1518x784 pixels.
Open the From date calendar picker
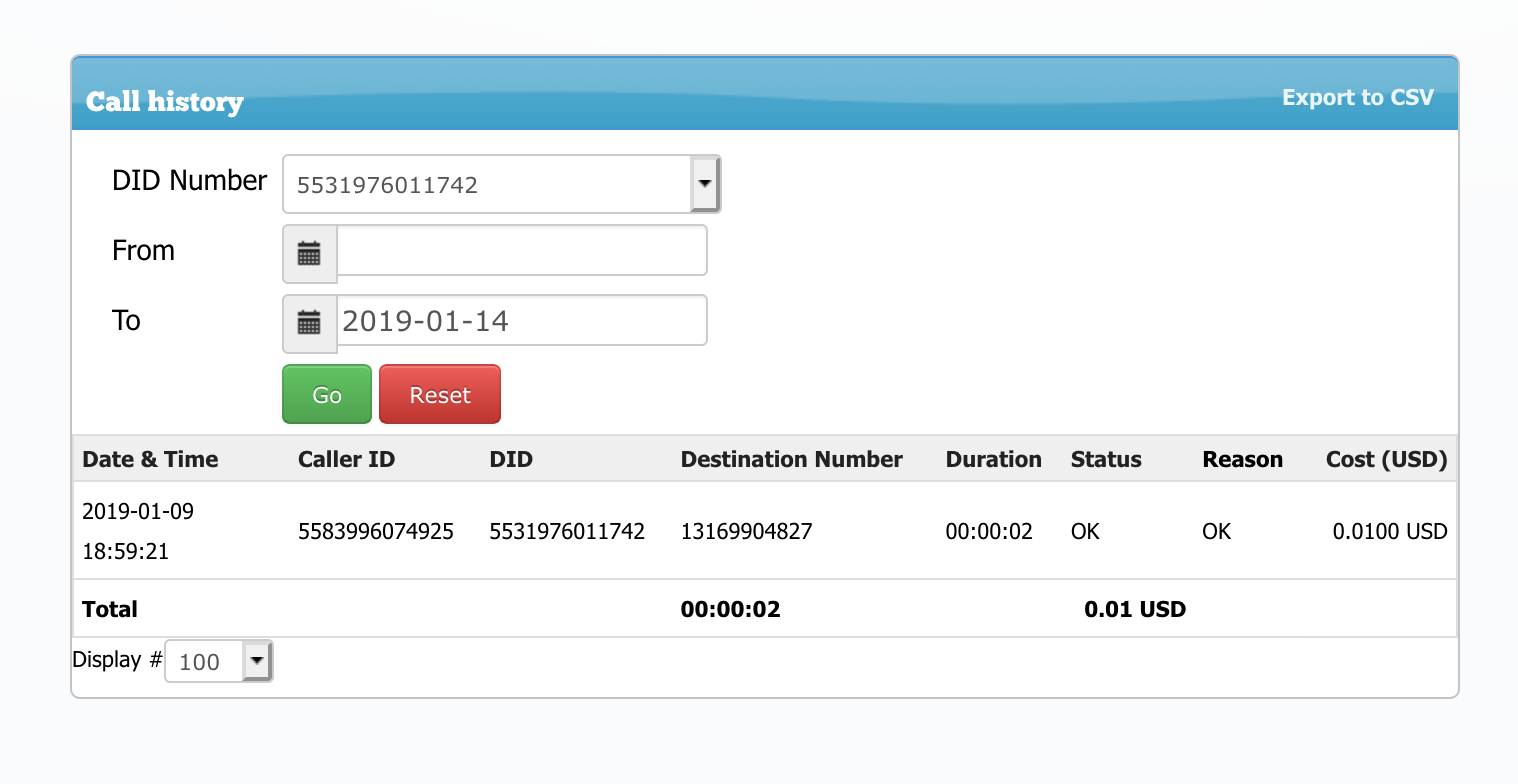click(x=310, y=253)
